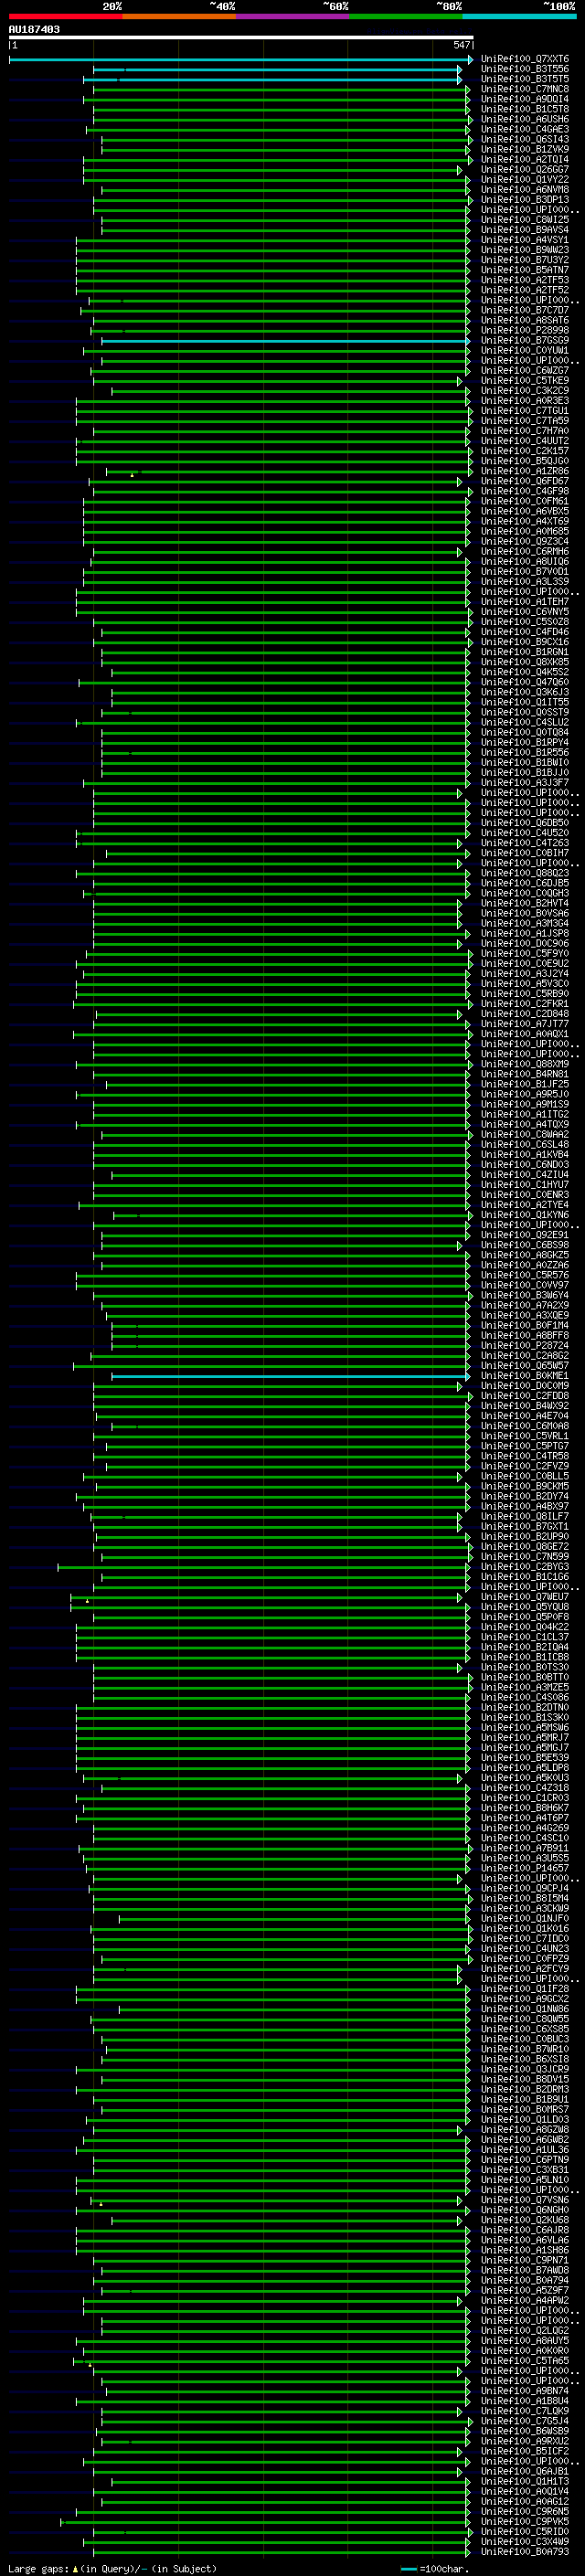Click the red 20% identity color band
Screen dimensions: 585x2576
click(65, 16)
